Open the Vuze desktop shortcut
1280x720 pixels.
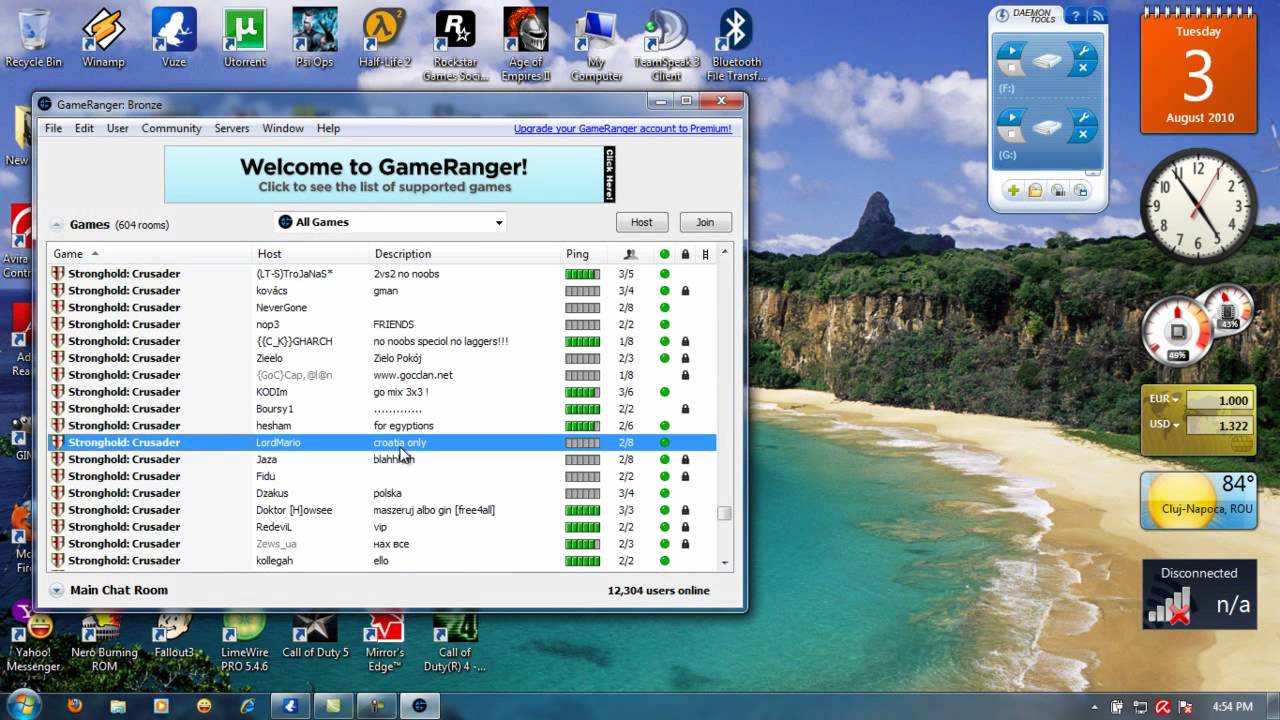tap(174, 38)
